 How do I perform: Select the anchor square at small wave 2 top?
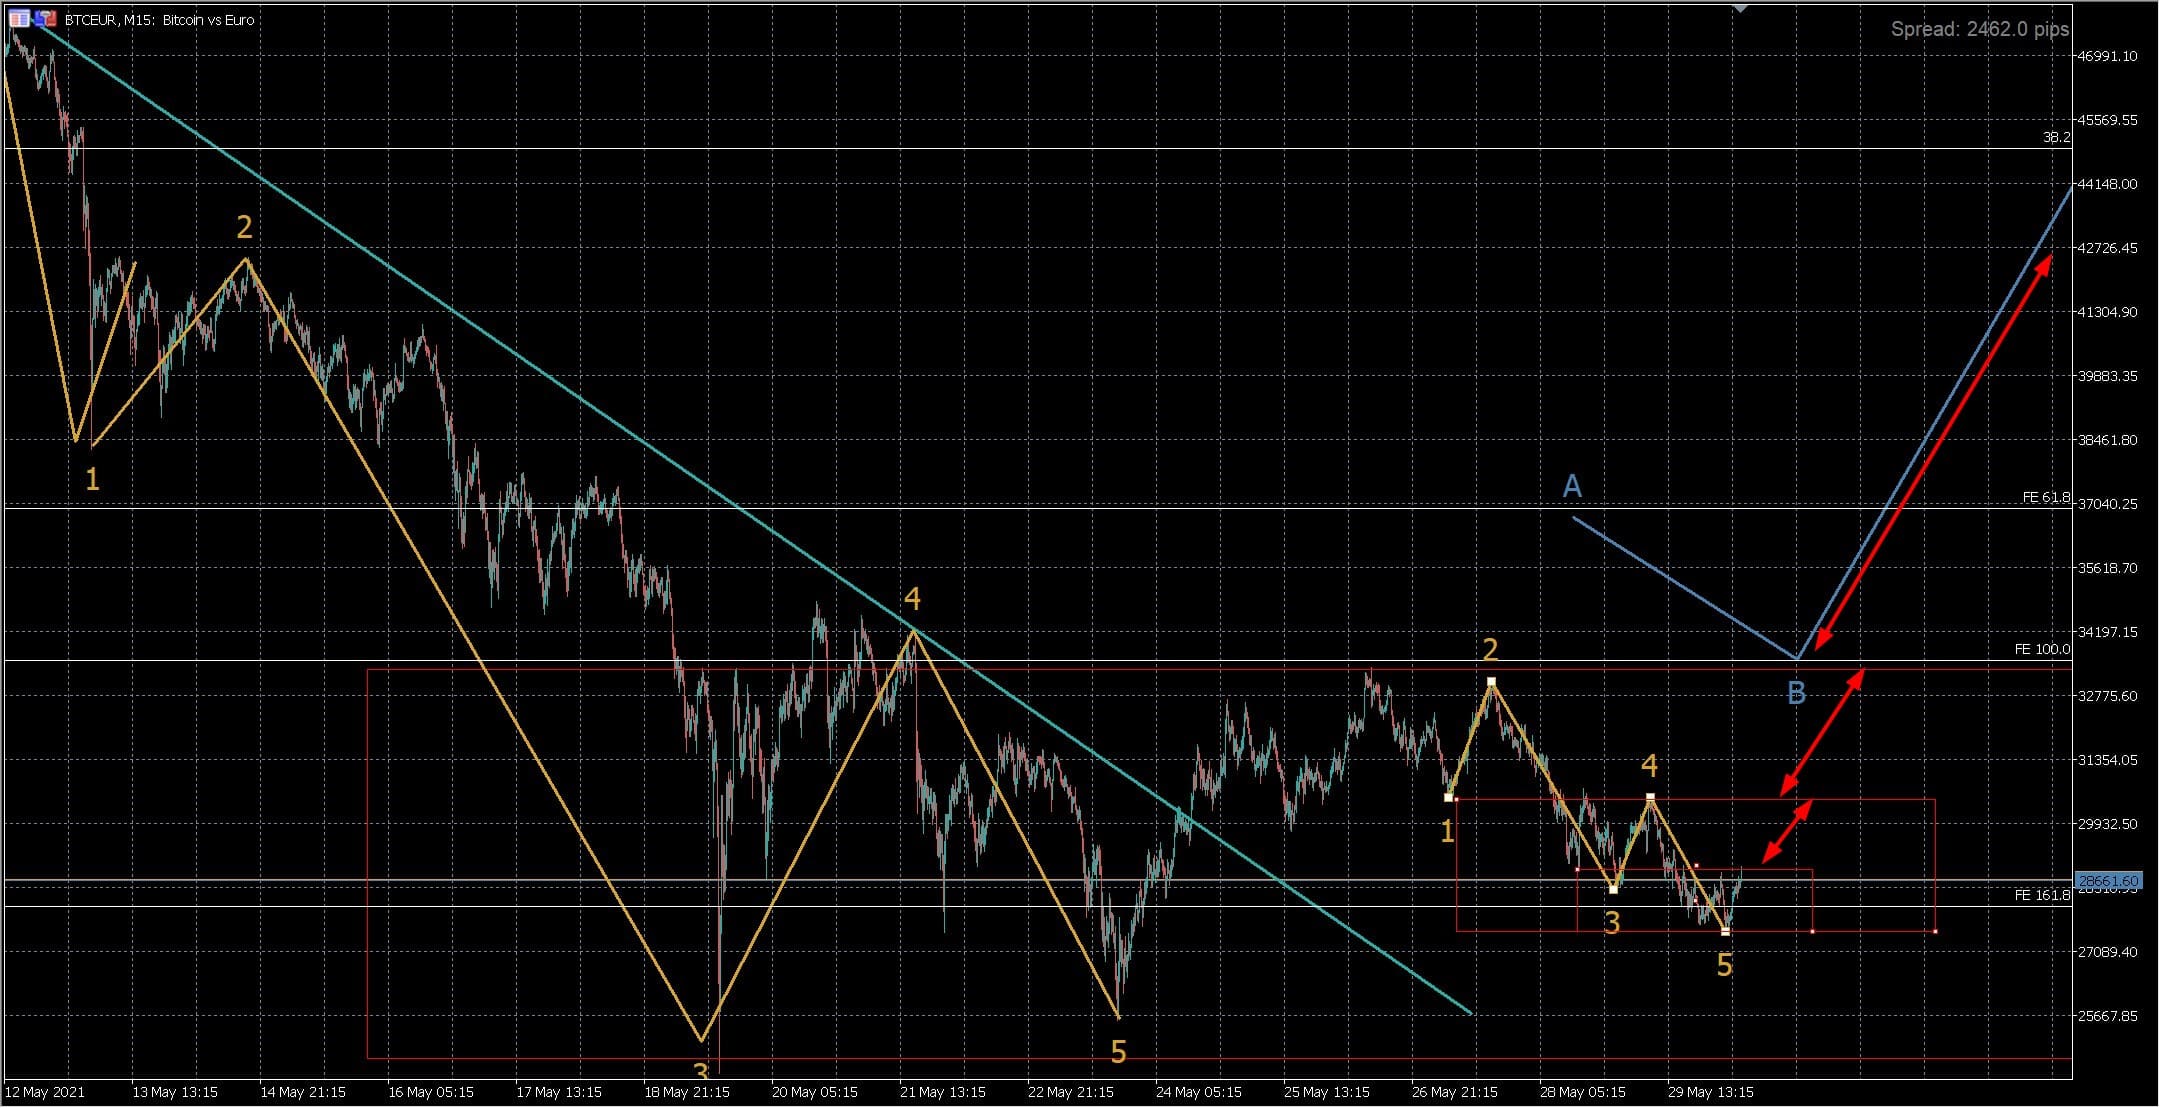[1491, 682]
